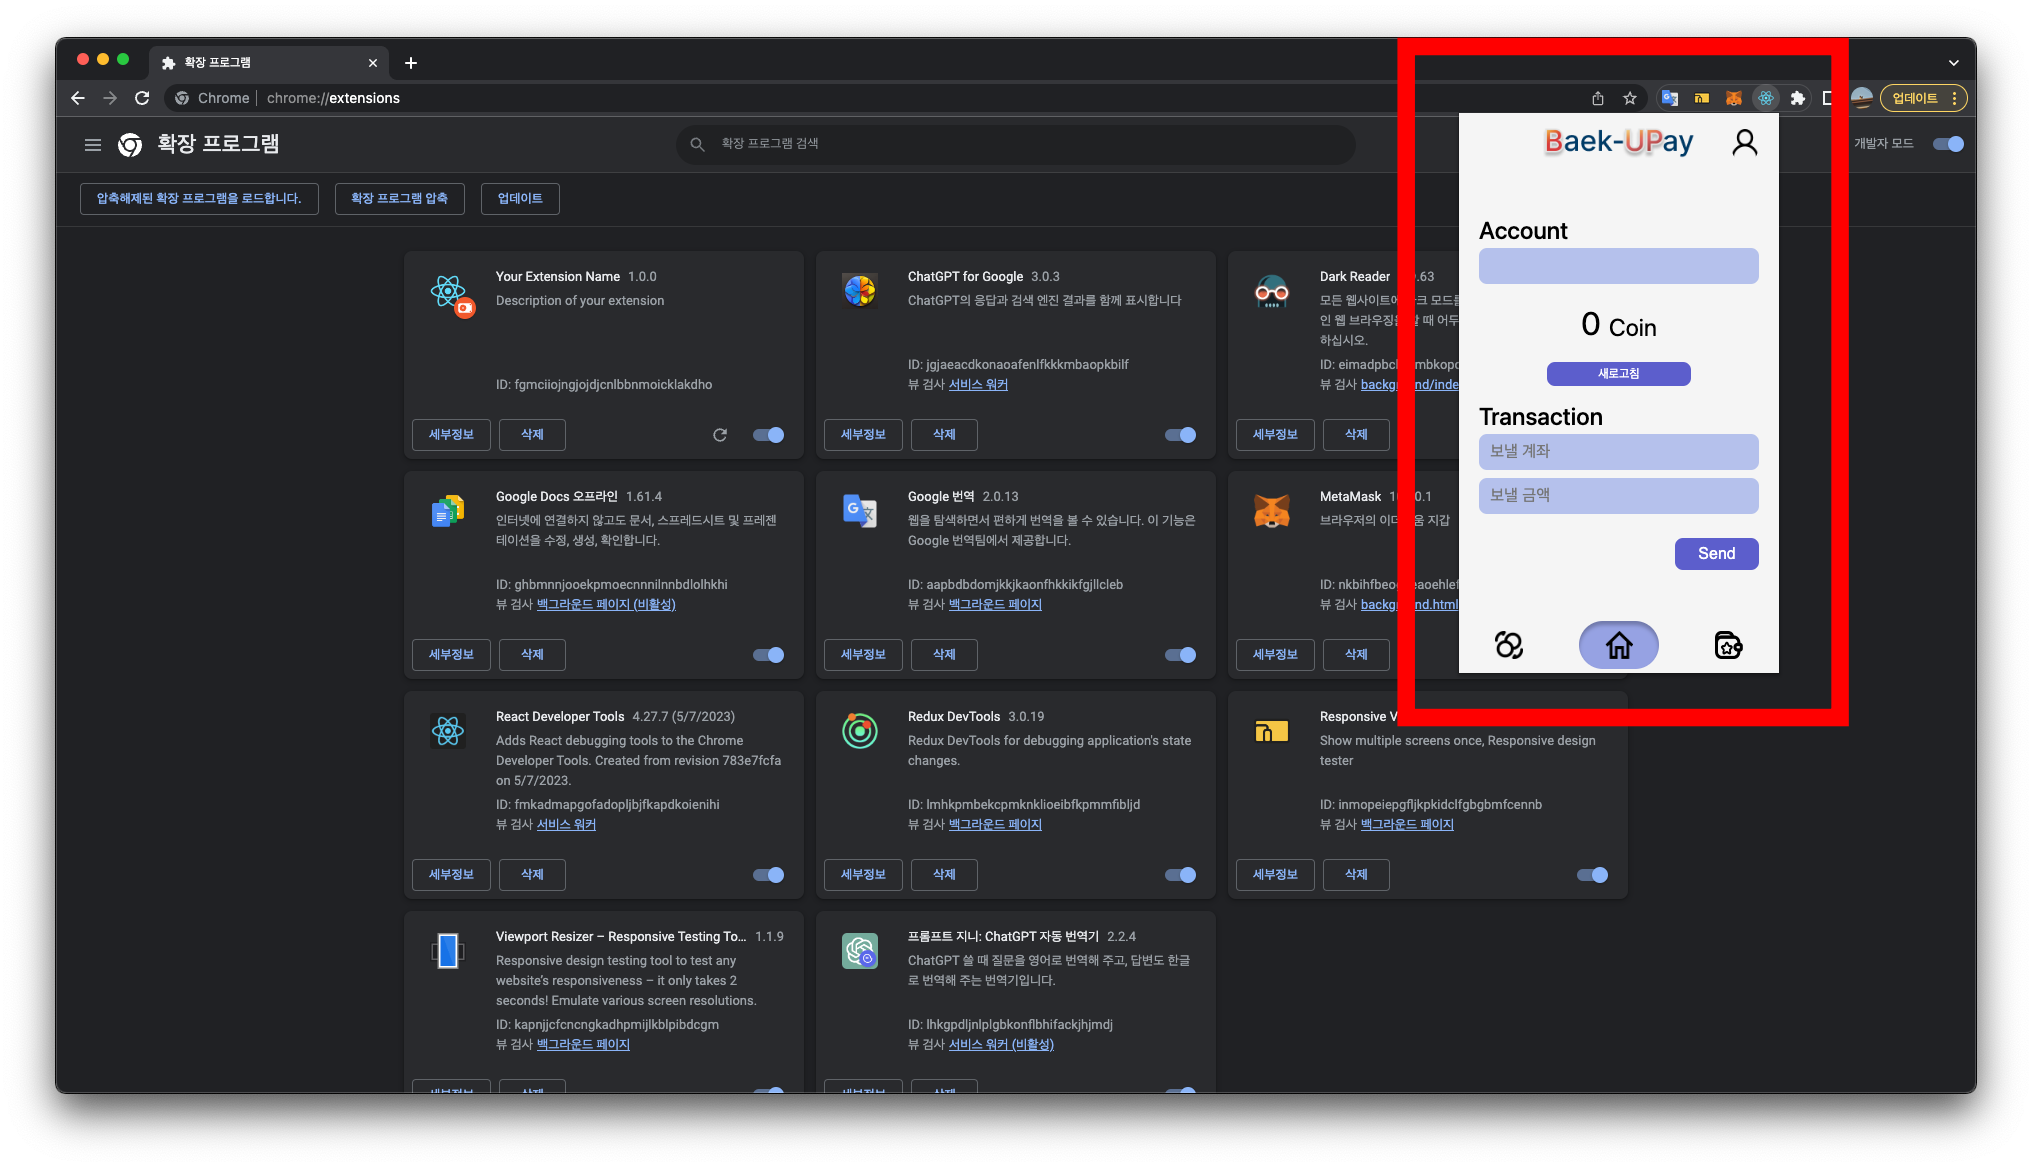Click the 보낼 계좌 input field
Image resolution: width=2032 pixels, height=1167 pixels.
coord(1618,452)
